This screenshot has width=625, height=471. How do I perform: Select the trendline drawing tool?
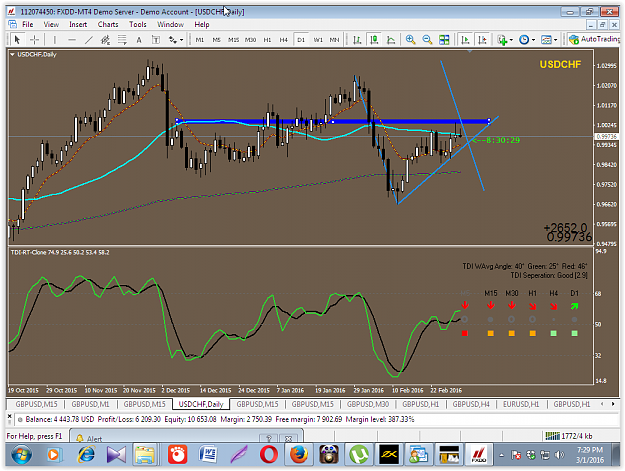pos(88,39)
